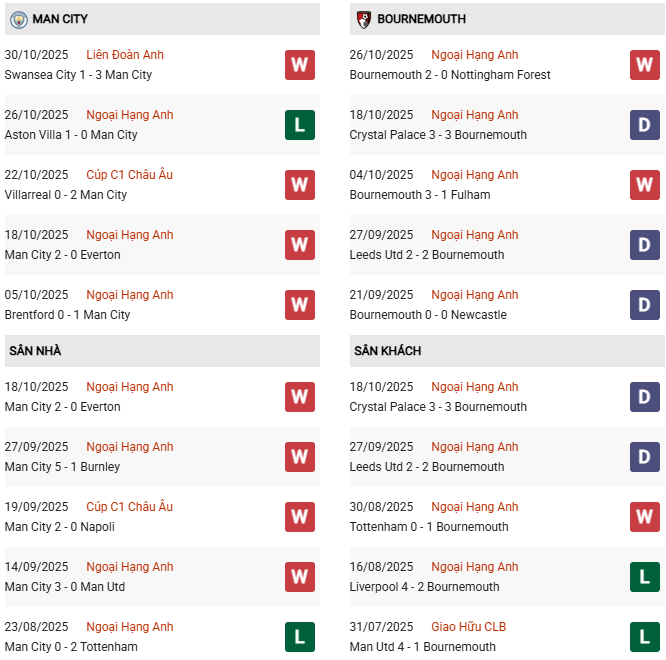Select the SÂN KHÁCH section header
Image resolution: width=666 pixels, height=660 pixels.
[388, 351]
